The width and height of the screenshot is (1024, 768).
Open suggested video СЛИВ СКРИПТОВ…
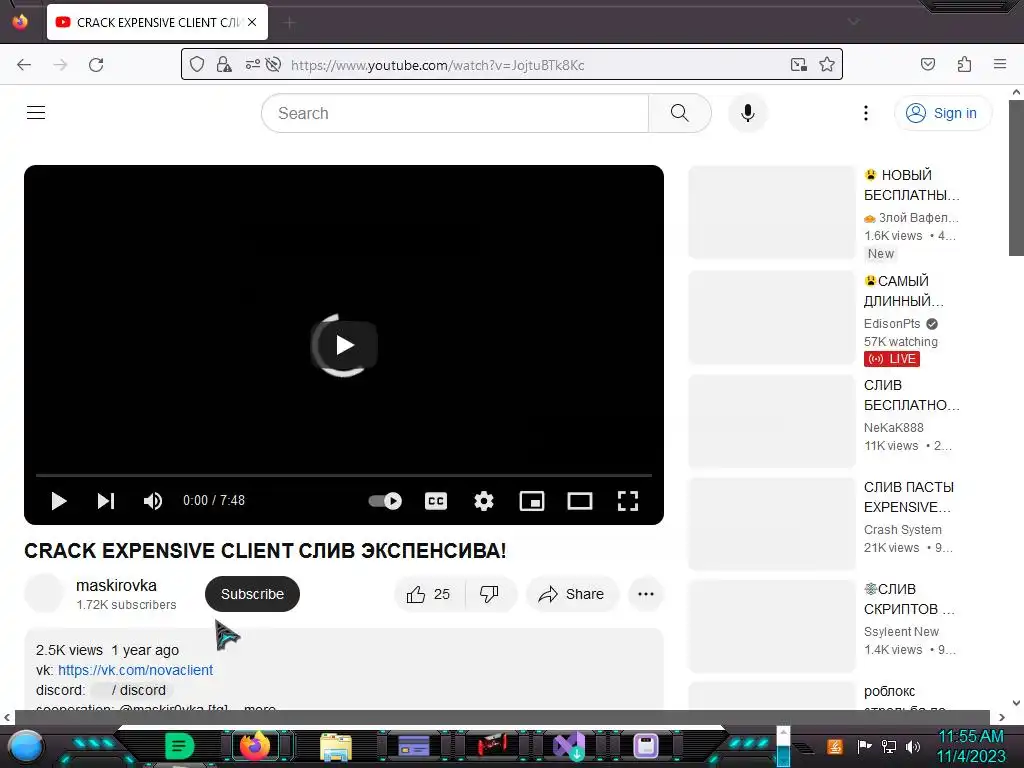(909, 599)
